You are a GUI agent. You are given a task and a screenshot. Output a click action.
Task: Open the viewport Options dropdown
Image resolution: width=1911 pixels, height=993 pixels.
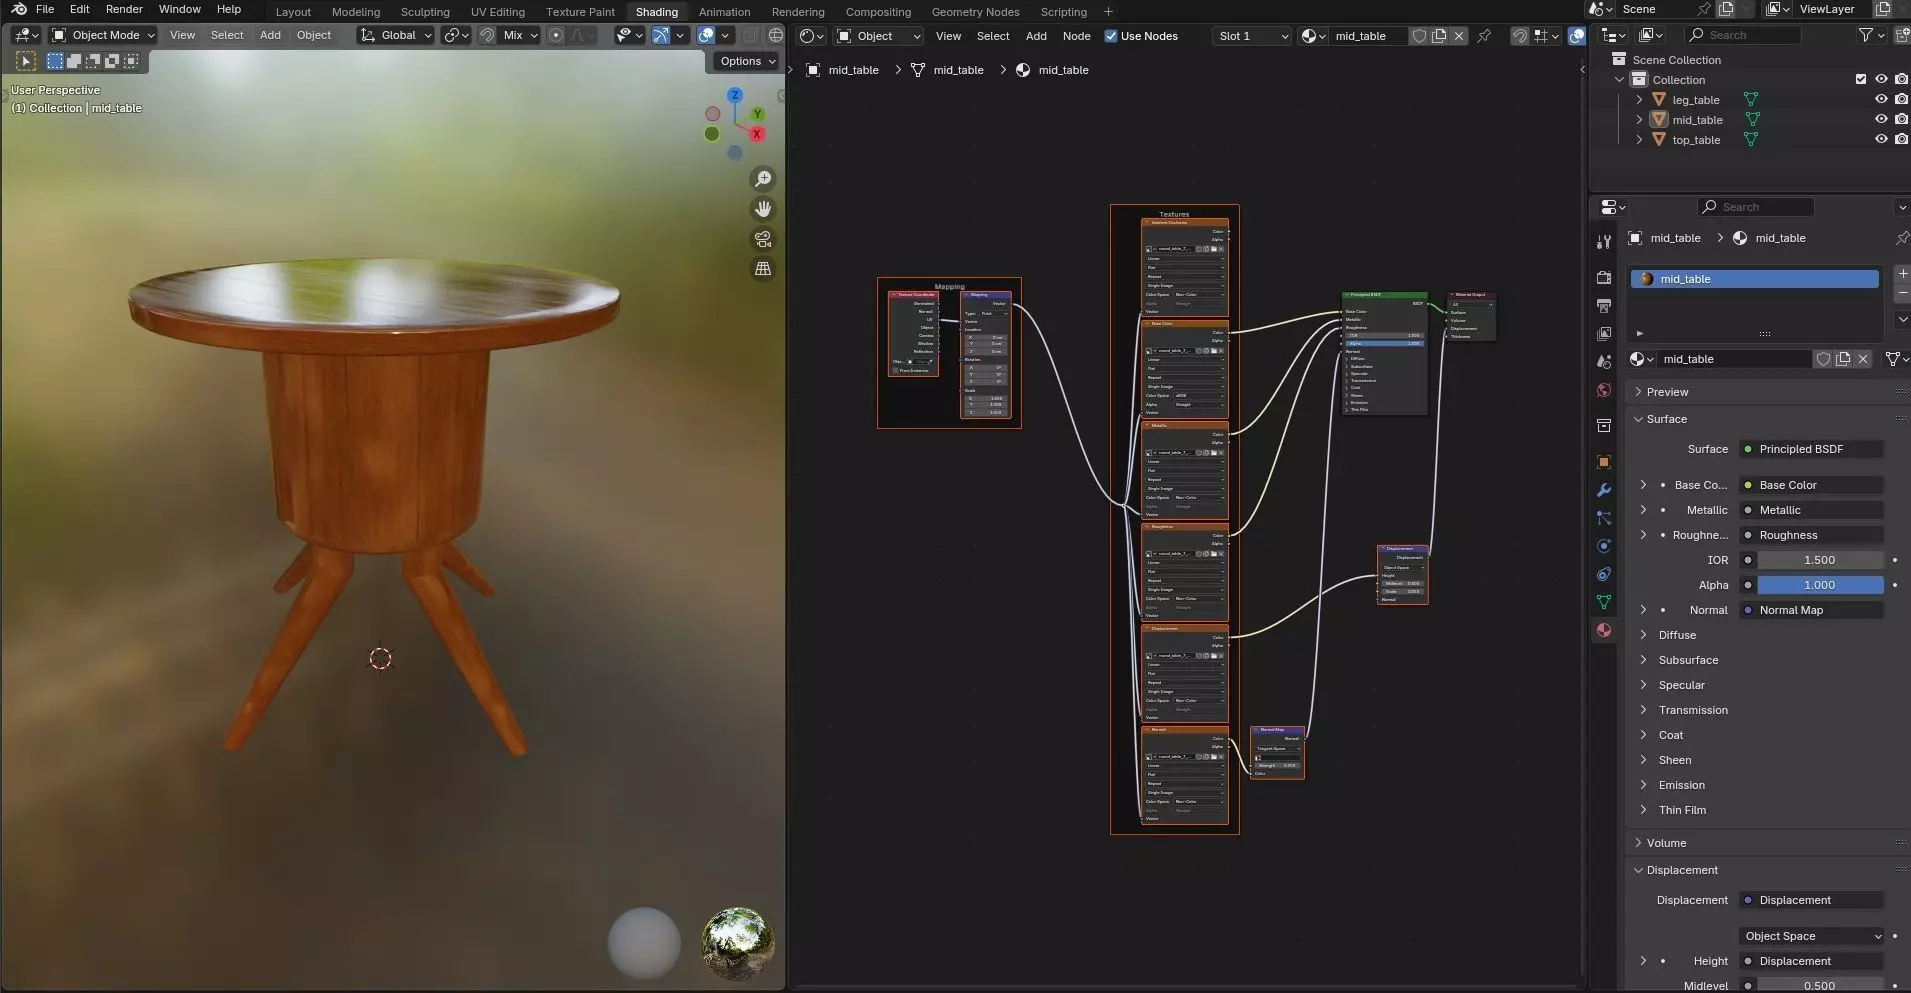tap(747, 61)
